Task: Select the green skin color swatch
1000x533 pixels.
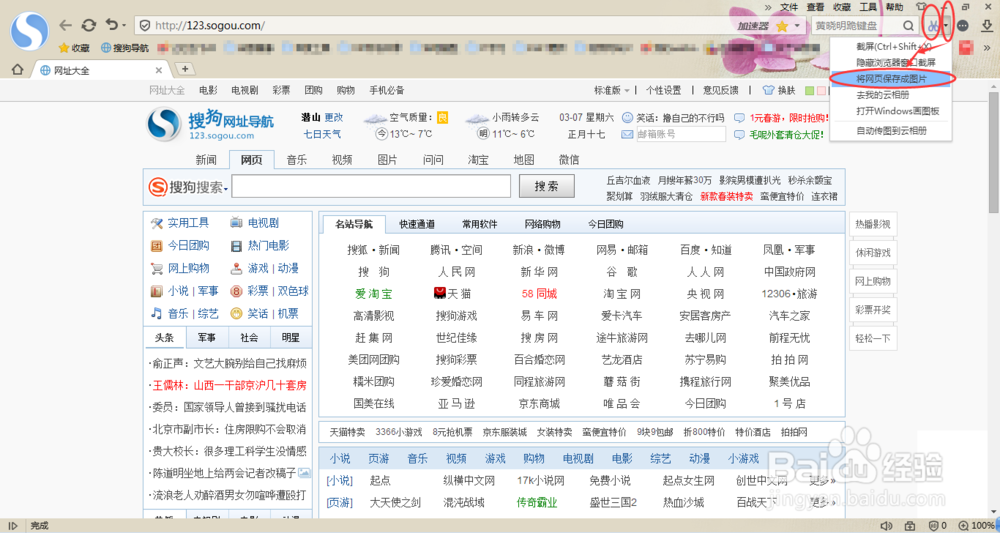Action: [x=809, y=91]
